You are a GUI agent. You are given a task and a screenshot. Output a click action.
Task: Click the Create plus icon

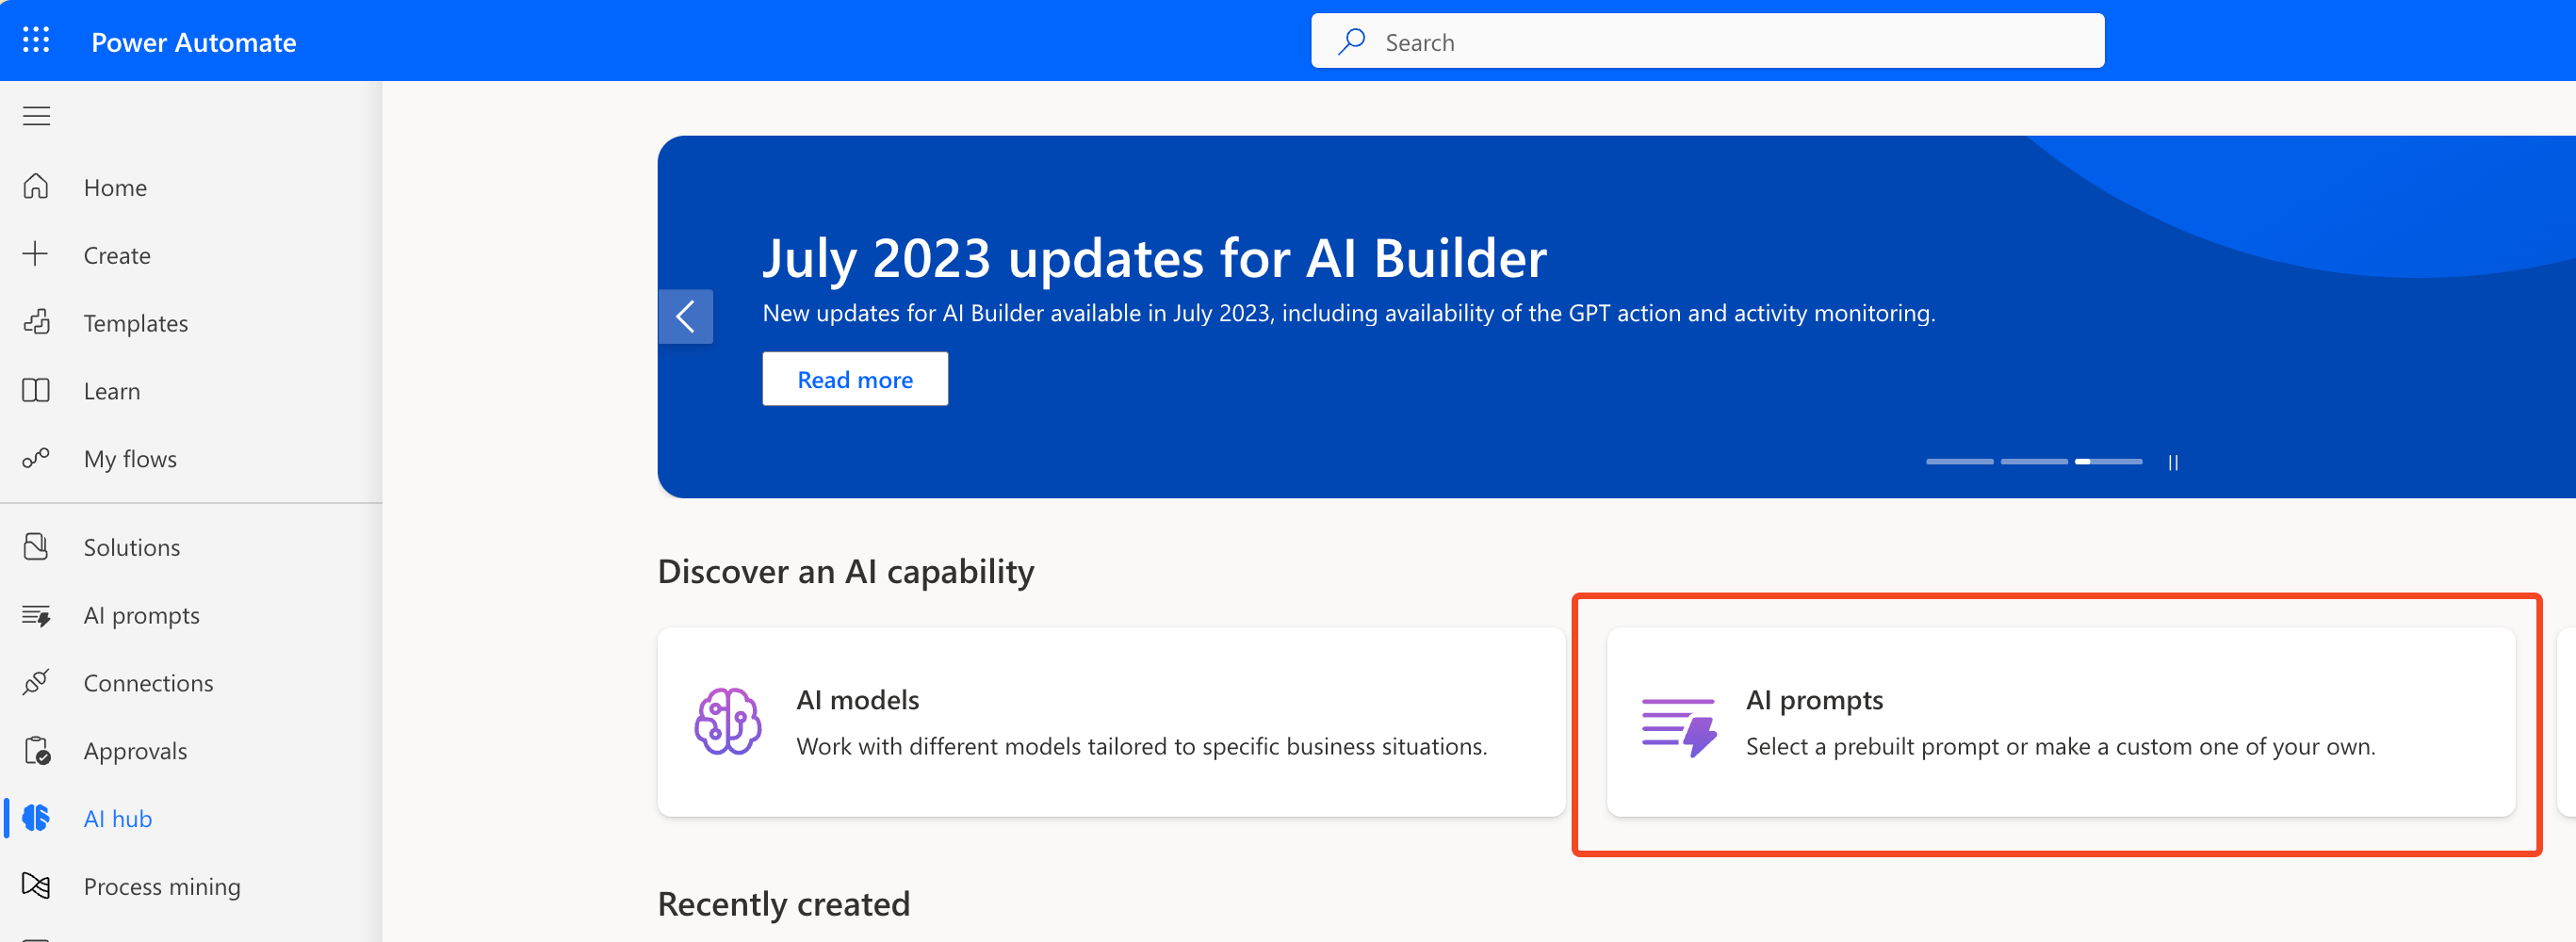pyautogui.click(x=36, y=254)
